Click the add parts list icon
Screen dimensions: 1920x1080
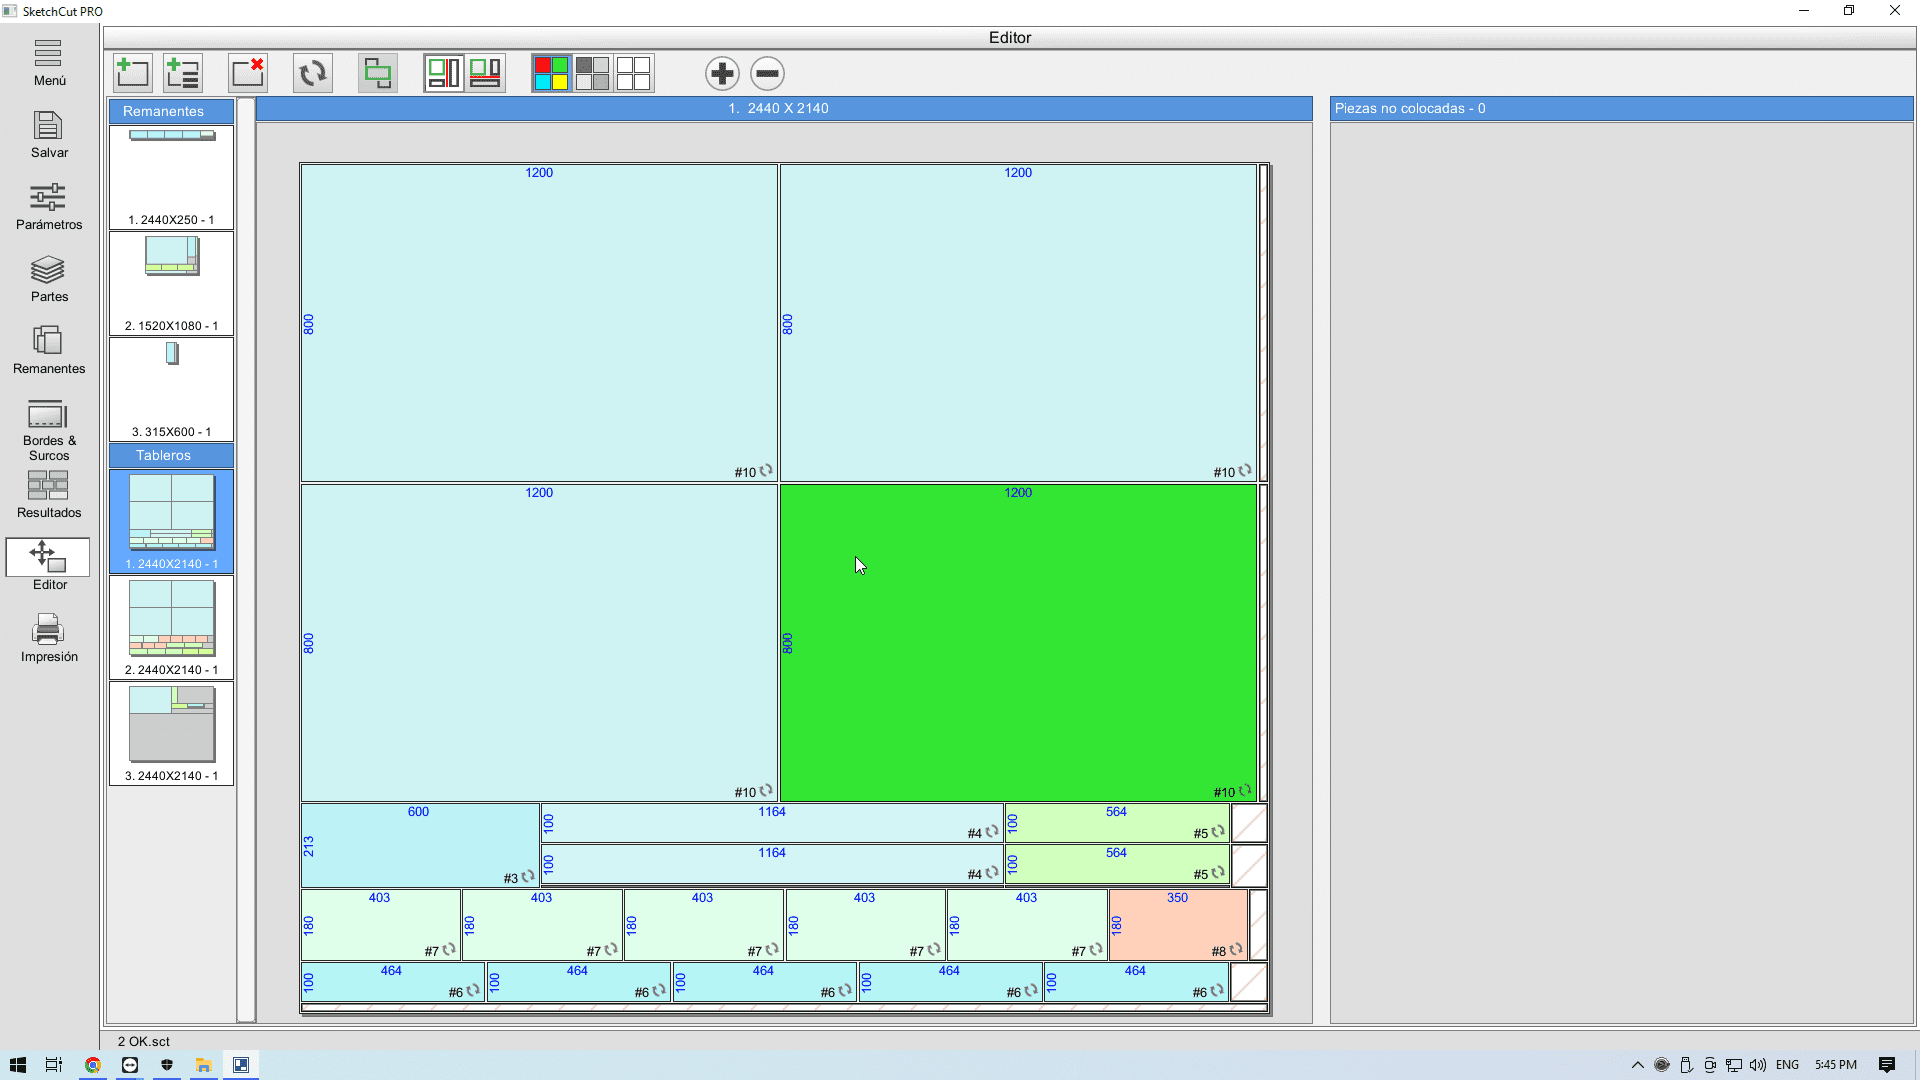[x=183, y=73]
